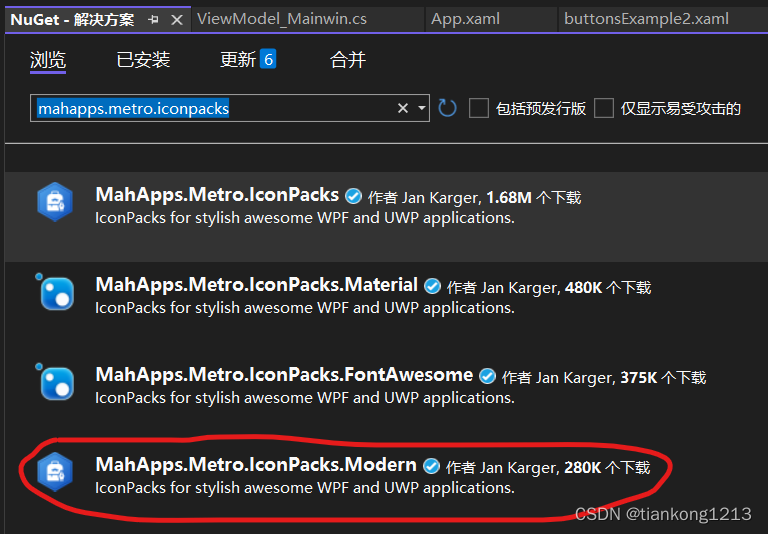768x534 pixels.
Task: Toggle the 仅显示易受攻击的 checkbox
Action: [x=604, y=108]
